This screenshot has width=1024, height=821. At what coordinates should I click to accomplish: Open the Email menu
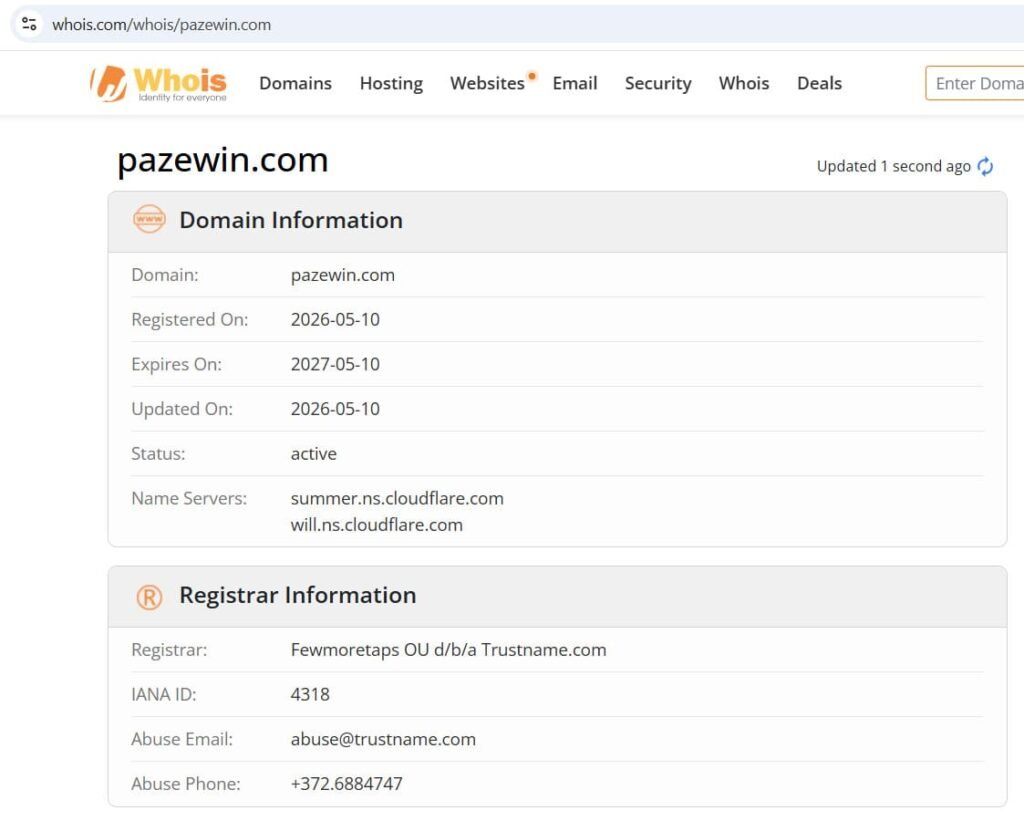point(575,84)
